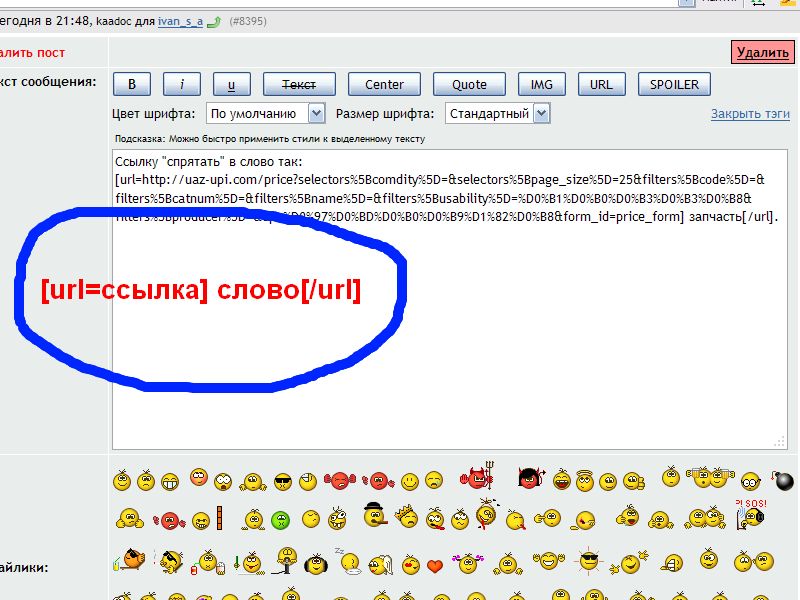This screenshot has width=800, height=600.
Task: Insert the smiley with black bowler hat
Action: 374,517
